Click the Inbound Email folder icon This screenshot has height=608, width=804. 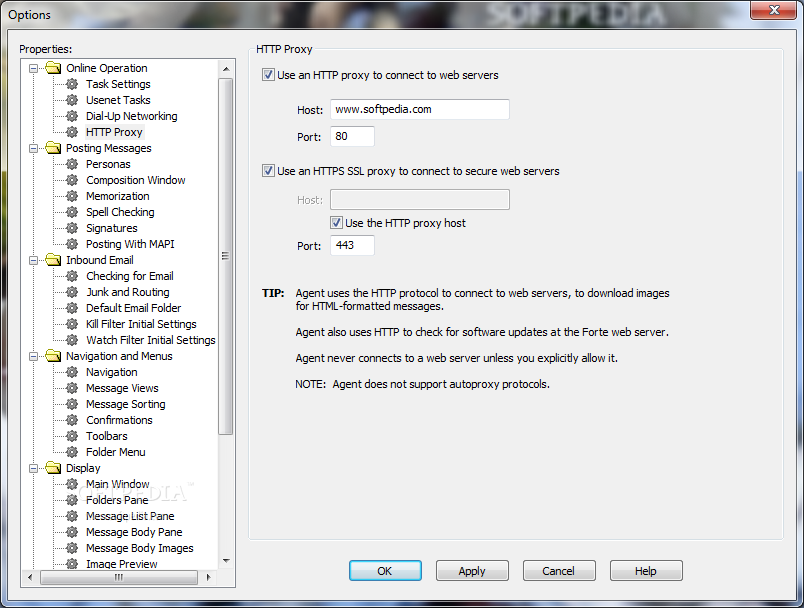tap(53, 260)
